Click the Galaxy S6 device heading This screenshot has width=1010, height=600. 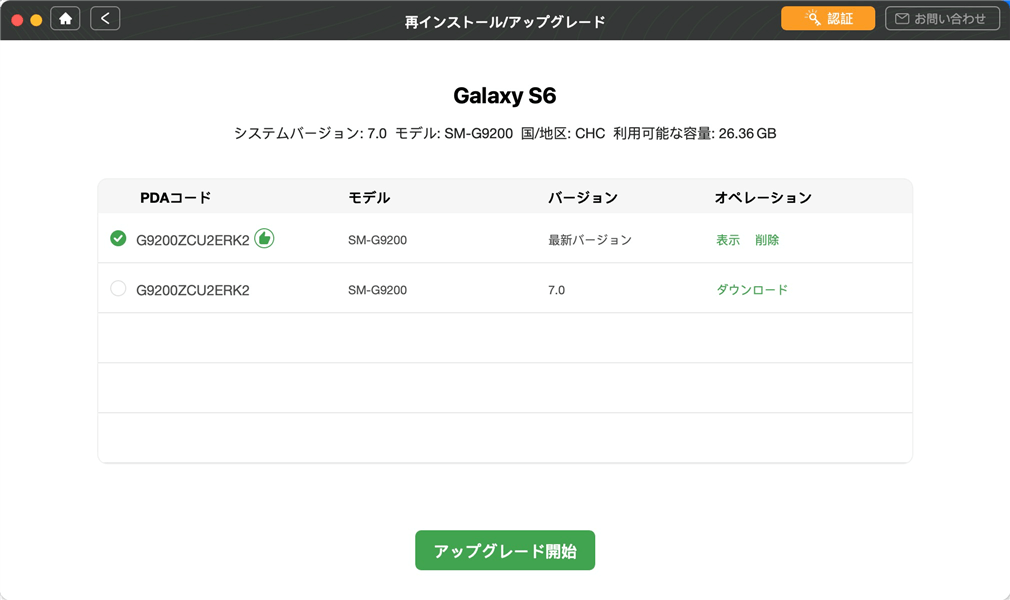[x=505, y=96]
